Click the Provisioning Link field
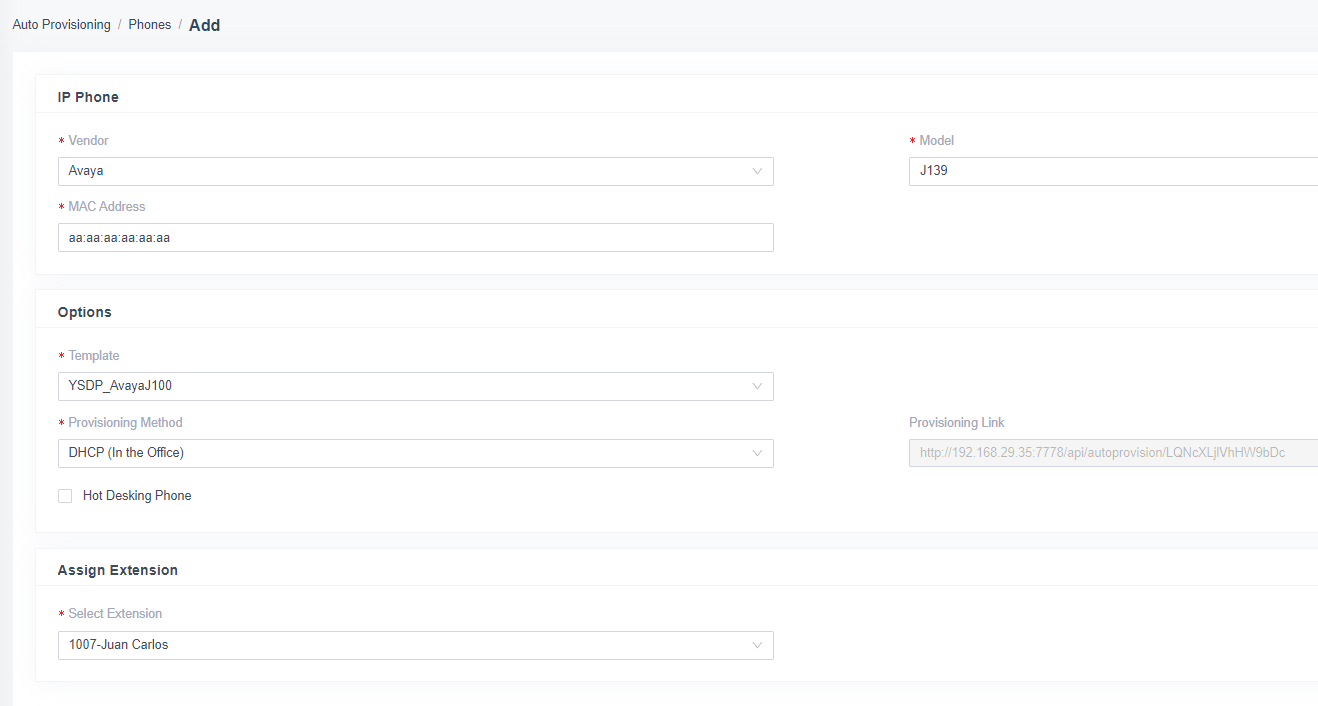Screen dimensions: 1318x706 tap(1113, 453)
